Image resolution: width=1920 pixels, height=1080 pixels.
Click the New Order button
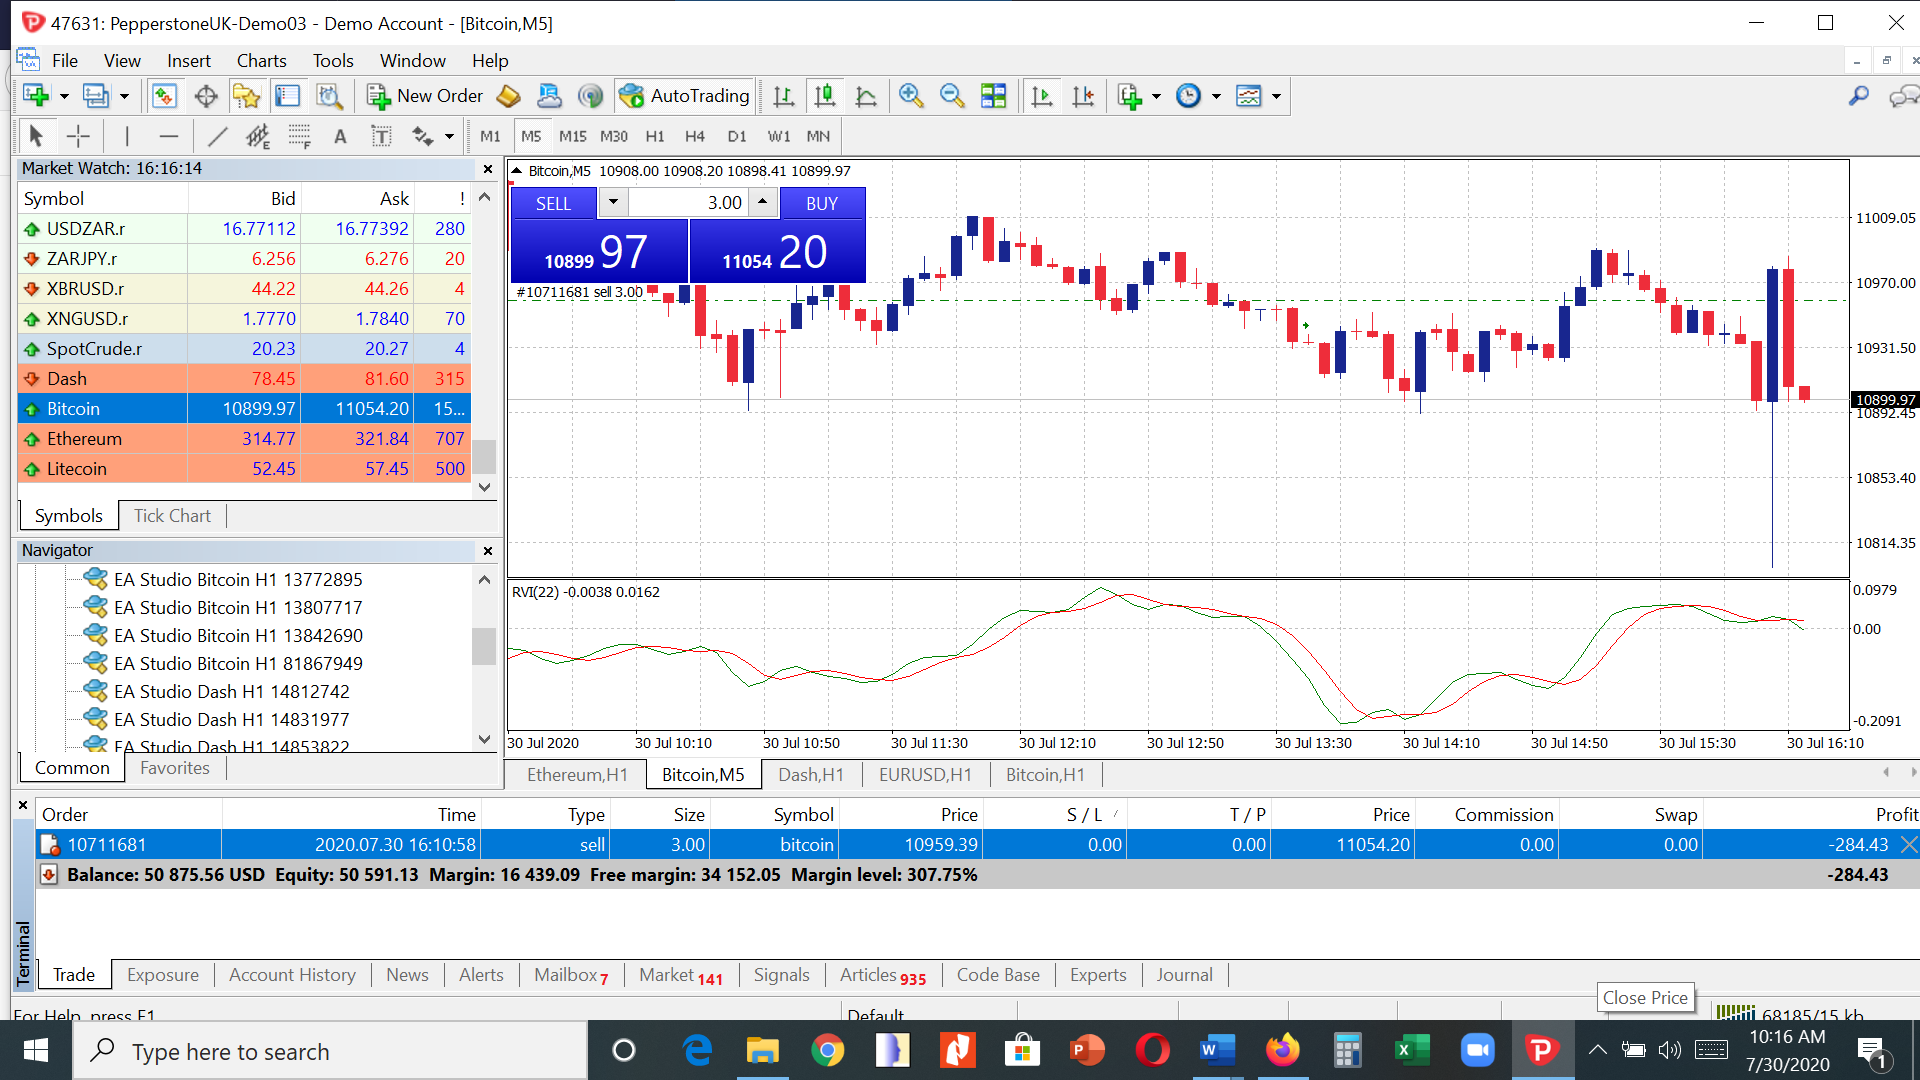pyautogui.click(x=425, y=96)
